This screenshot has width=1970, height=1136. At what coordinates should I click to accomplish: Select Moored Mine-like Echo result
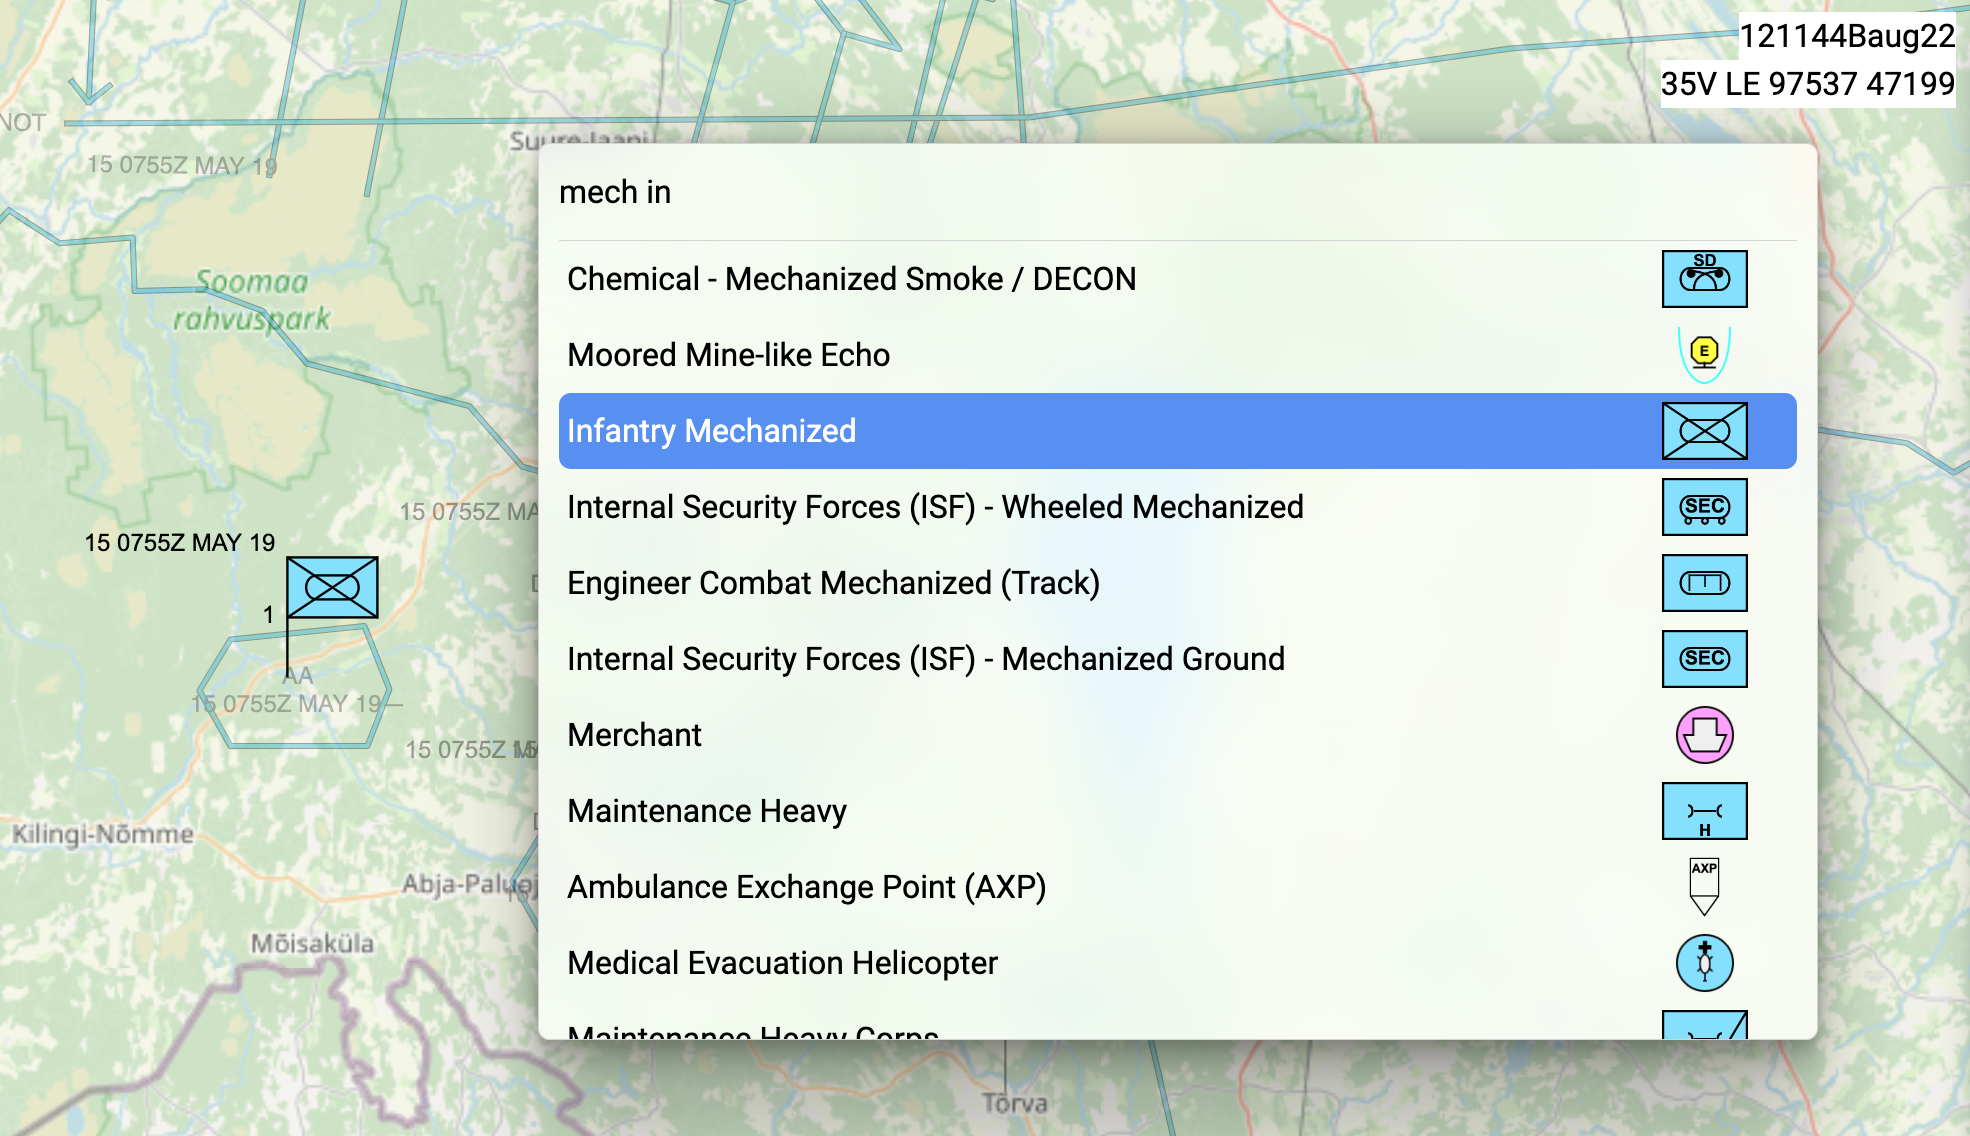click(728, 355)
